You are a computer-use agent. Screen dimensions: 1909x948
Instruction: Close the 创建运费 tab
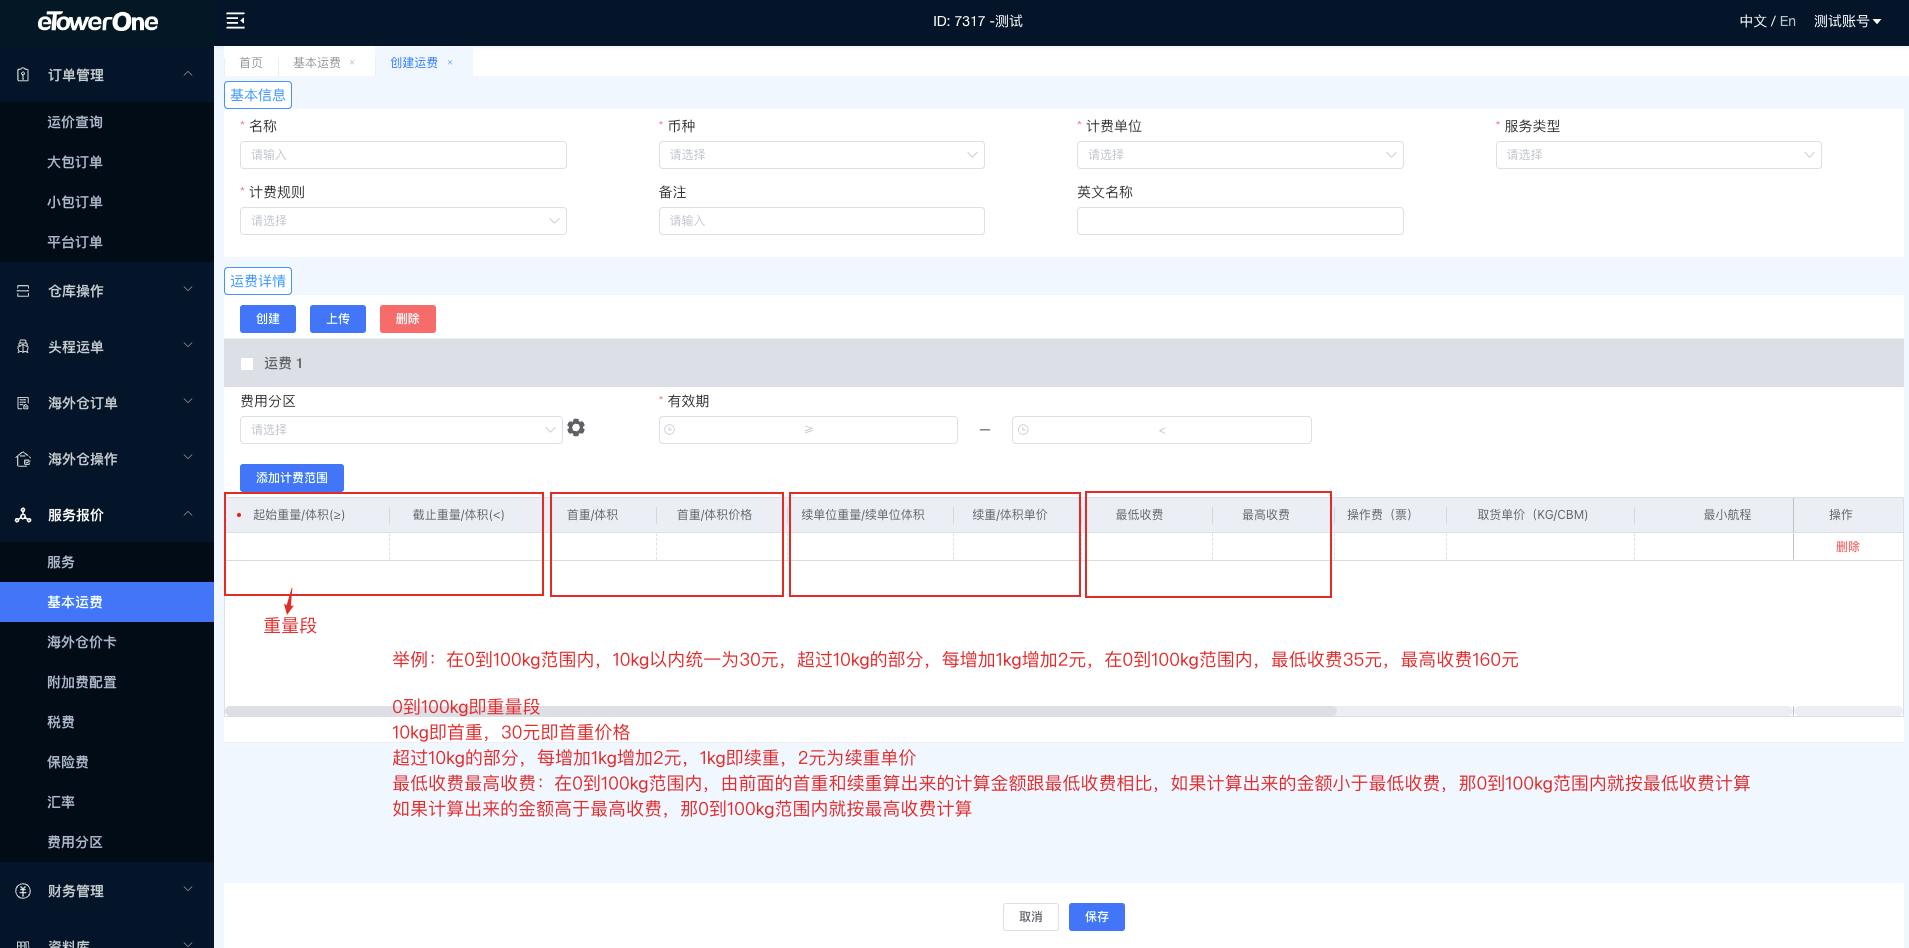click(x=450, y=63)
